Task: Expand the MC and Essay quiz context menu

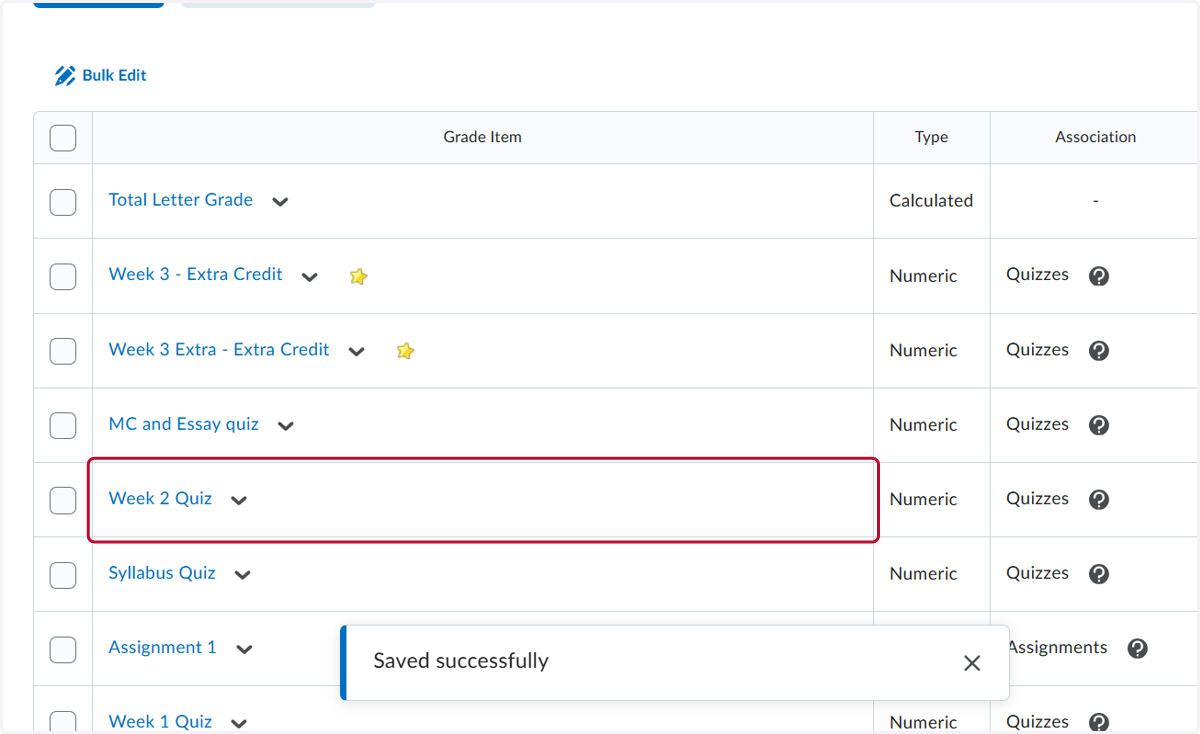Action: [286, 426]
